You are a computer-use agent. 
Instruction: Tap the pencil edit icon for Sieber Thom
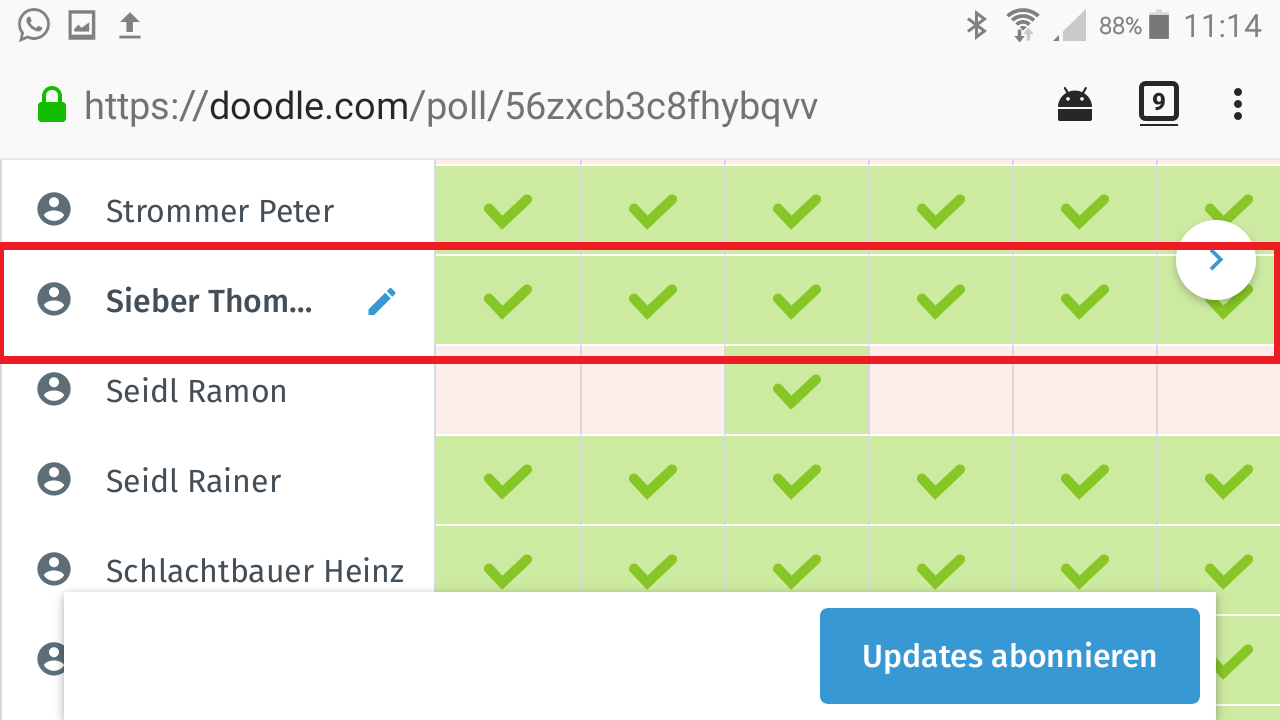[382, 301]
